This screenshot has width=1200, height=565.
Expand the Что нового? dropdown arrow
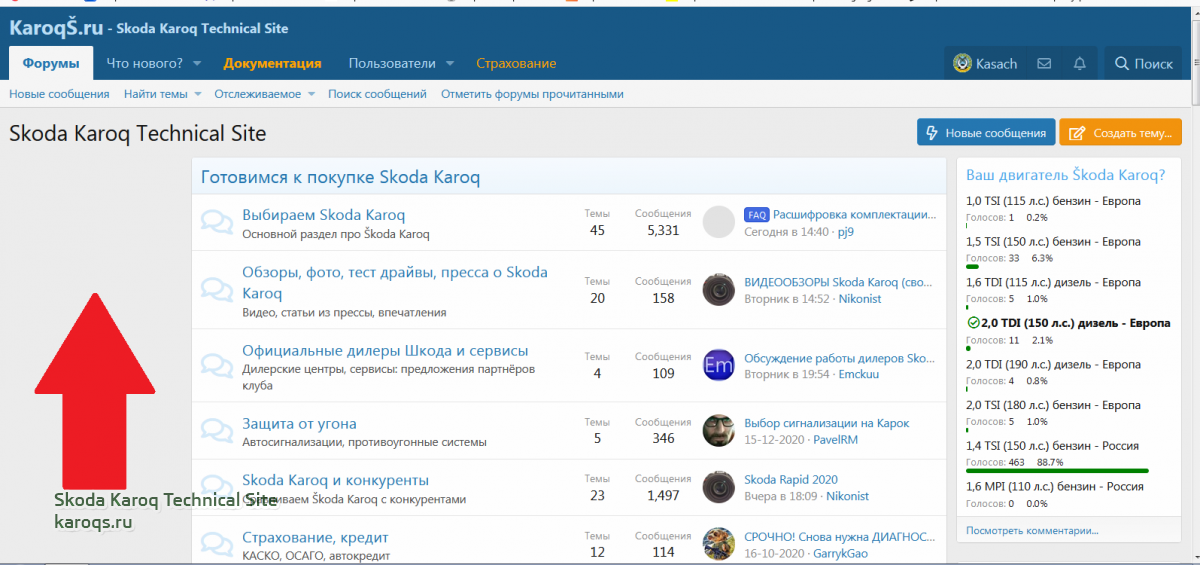(x=197, y=64)
